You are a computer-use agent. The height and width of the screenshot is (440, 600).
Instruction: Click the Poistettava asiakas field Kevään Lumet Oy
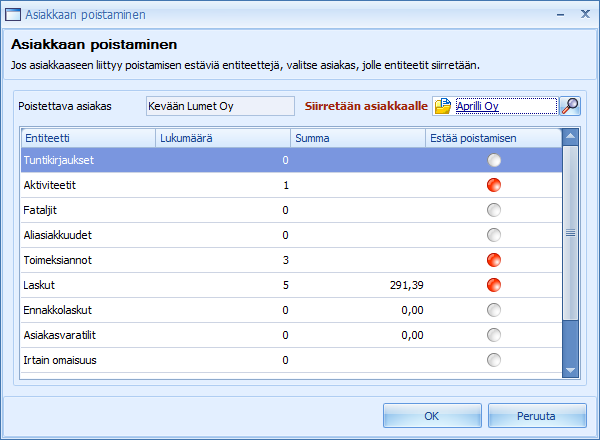click(220, 106)
